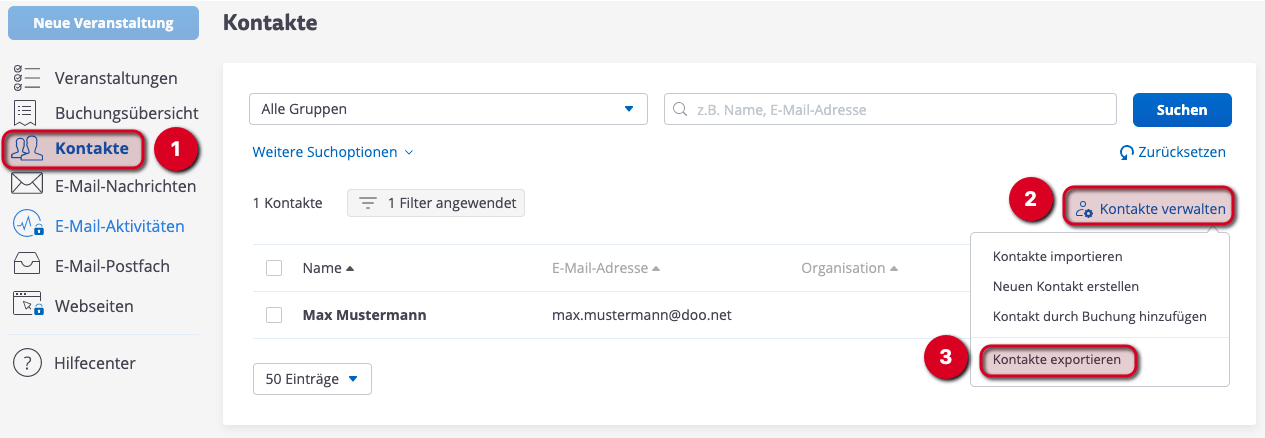Click the Buchungsübersicht receipt icon
Screen dimensions: 1265x438
[27, 113]
